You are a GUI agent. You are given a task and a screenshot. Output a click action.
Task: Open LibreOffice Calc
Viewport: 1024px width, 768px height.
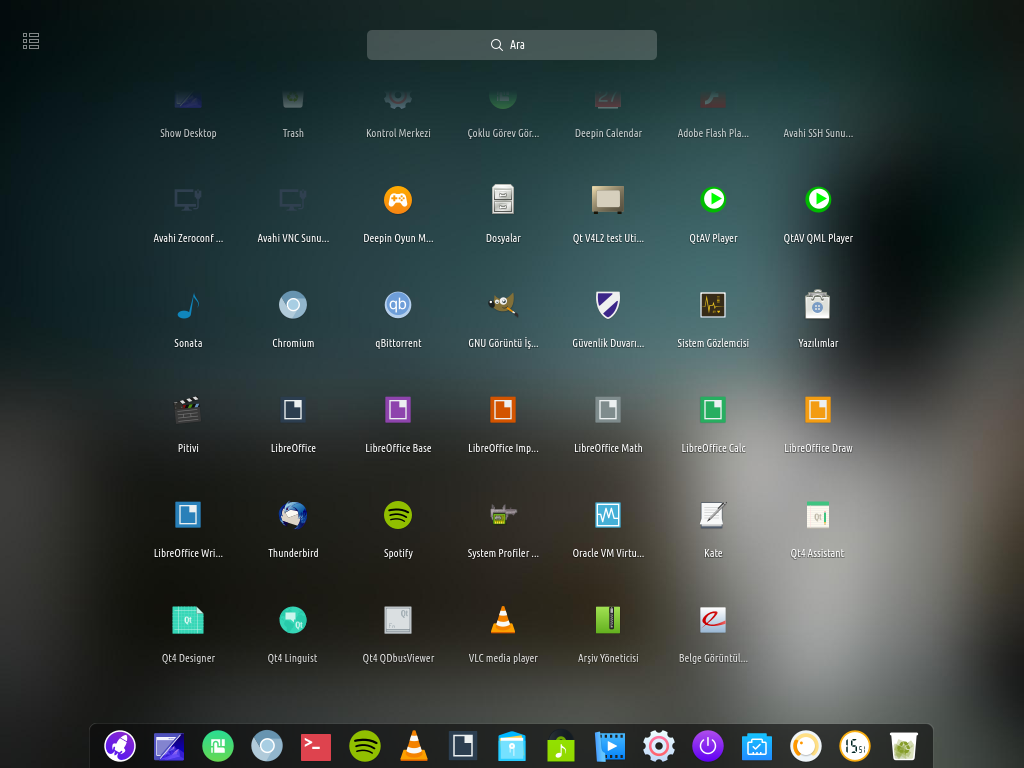pos(713,410)
